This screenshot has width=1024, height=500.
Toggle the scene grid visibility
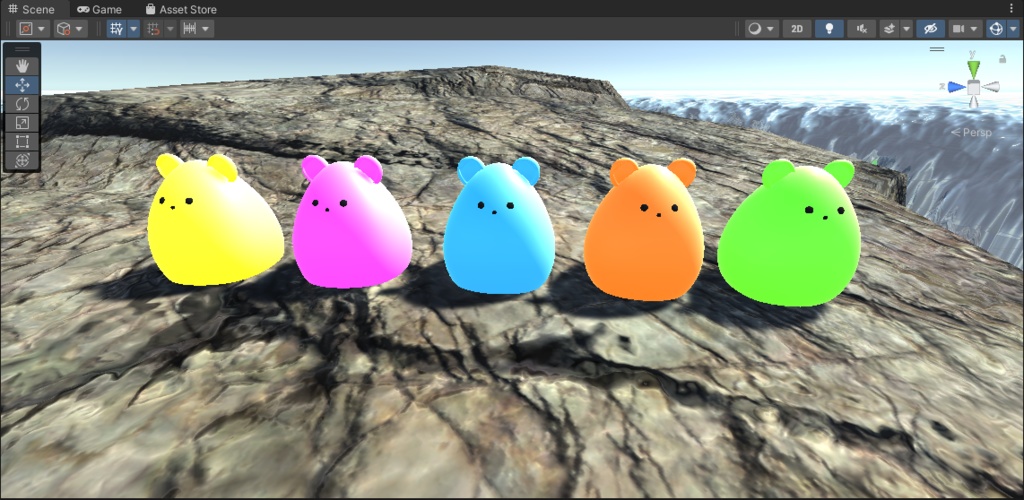pos(116,29)
